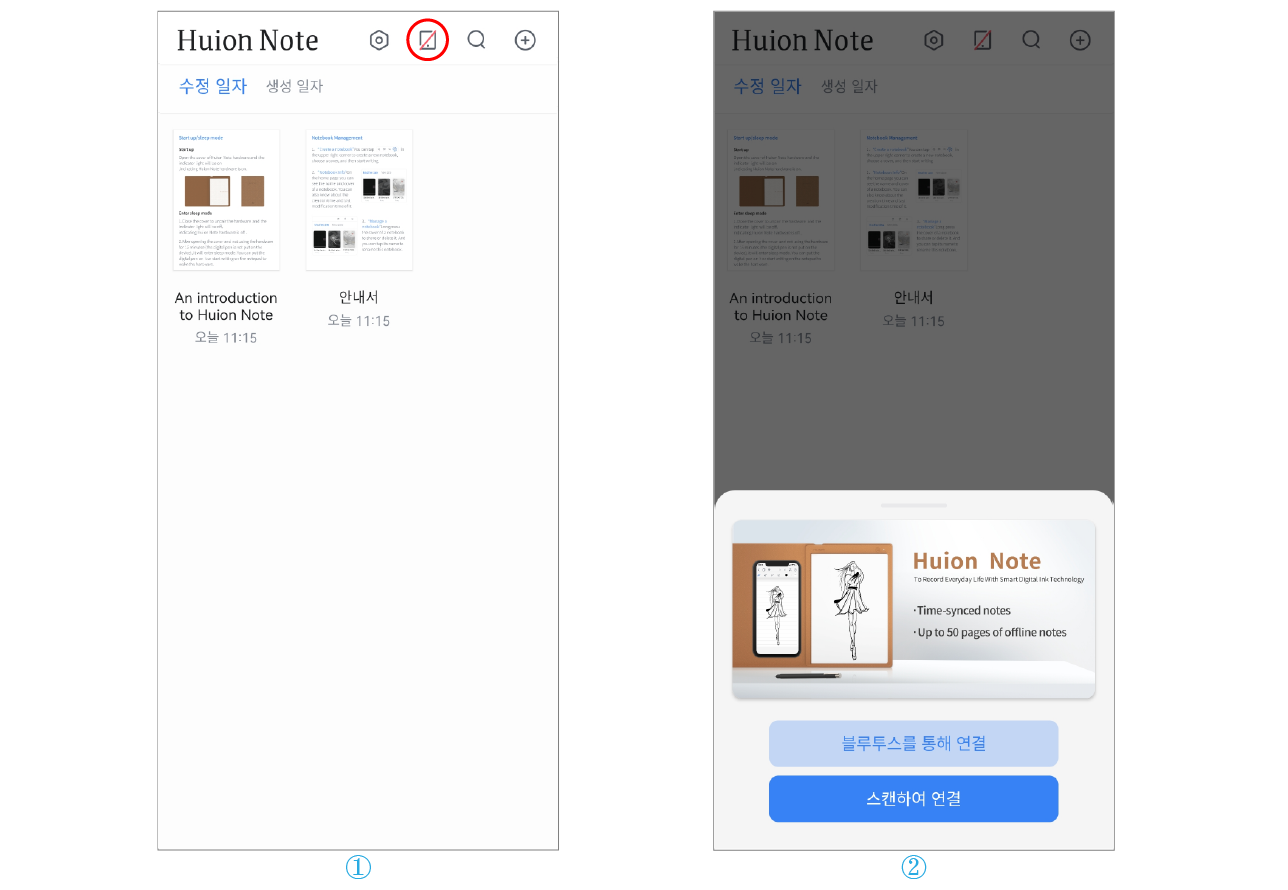Add a new note in left screen

click(x=525, y=40)
